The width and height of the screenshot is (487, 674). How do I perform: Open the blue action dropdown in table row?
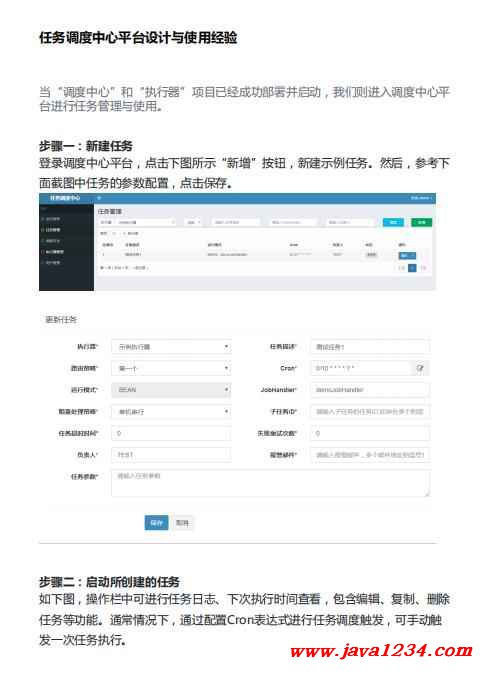point(407,255)
